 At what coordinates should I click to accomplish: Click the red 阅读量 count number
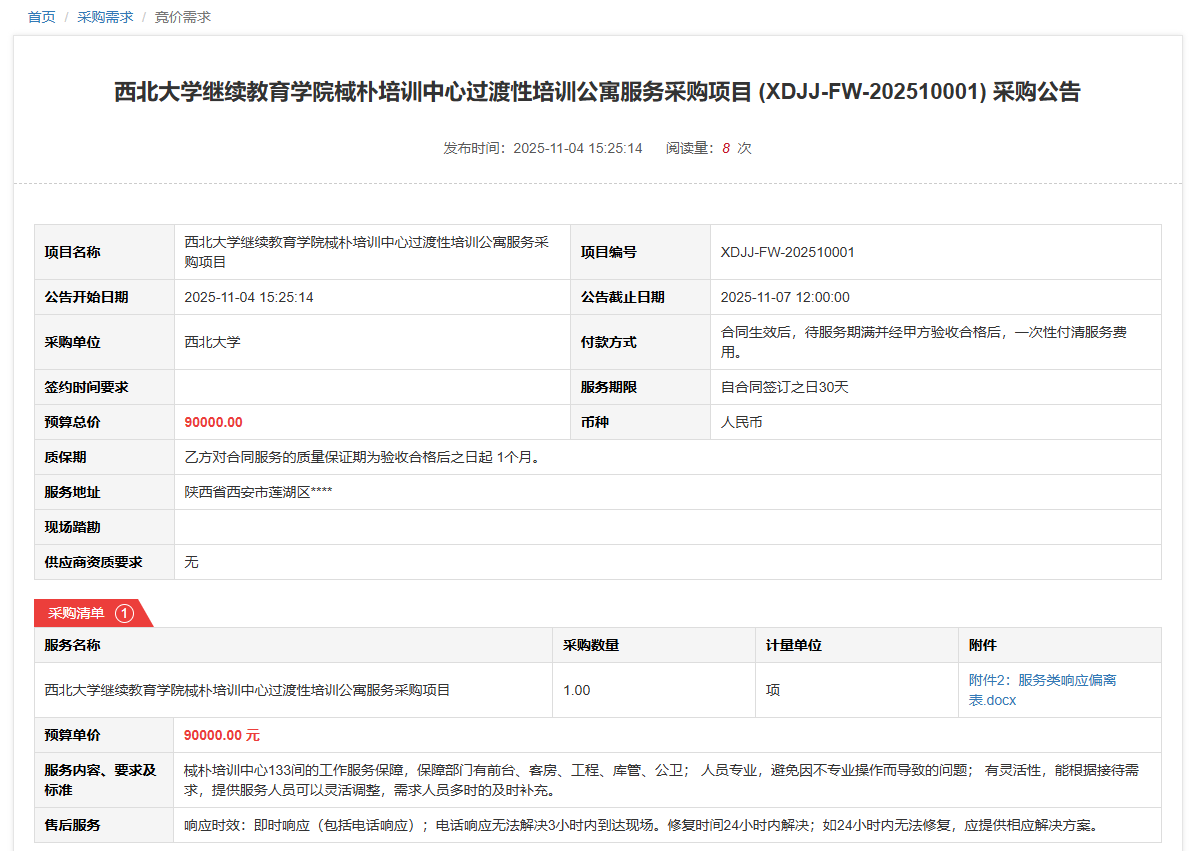[726, 148]
